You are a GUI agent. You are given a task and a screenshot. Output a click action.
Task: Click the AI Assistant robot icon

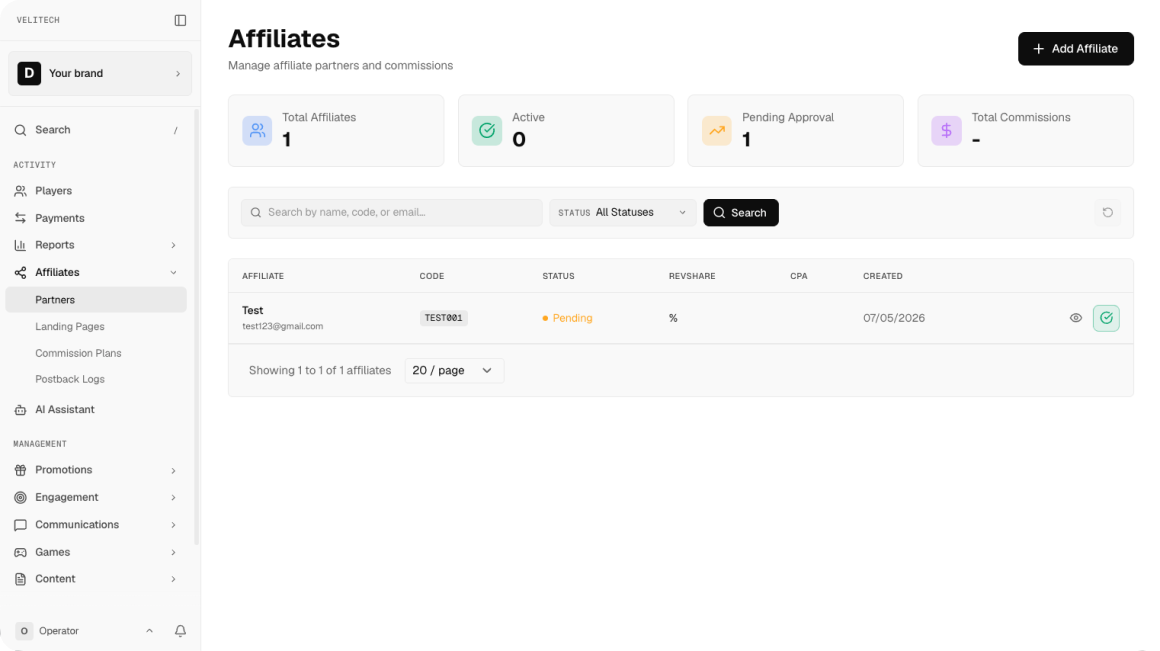pos(20,410)
